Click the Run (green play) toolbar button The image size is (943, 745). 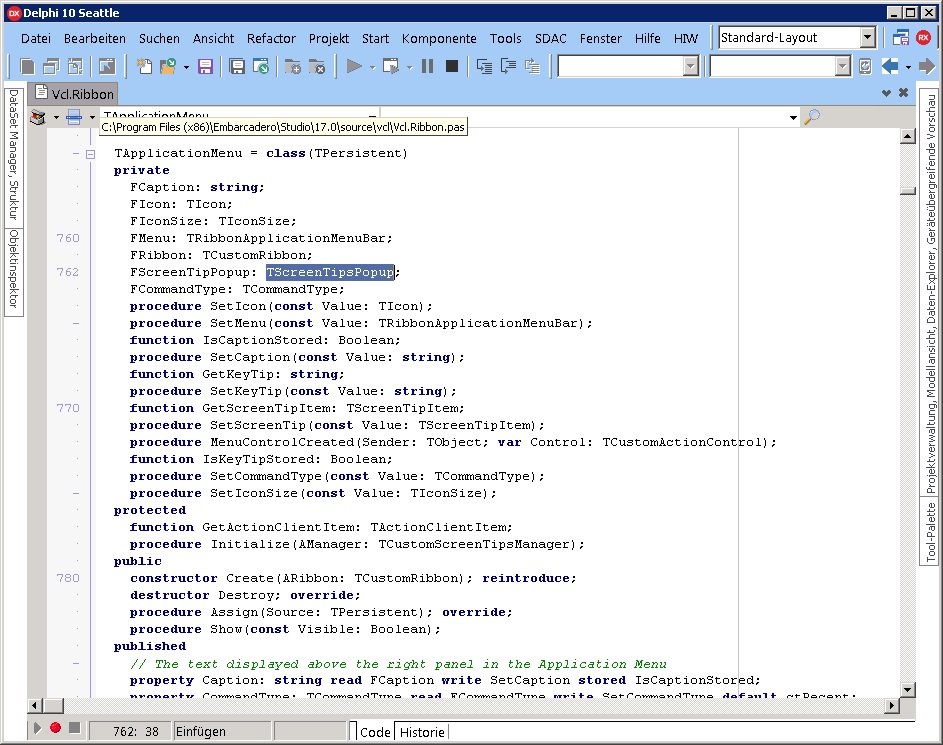coord(354,67)
